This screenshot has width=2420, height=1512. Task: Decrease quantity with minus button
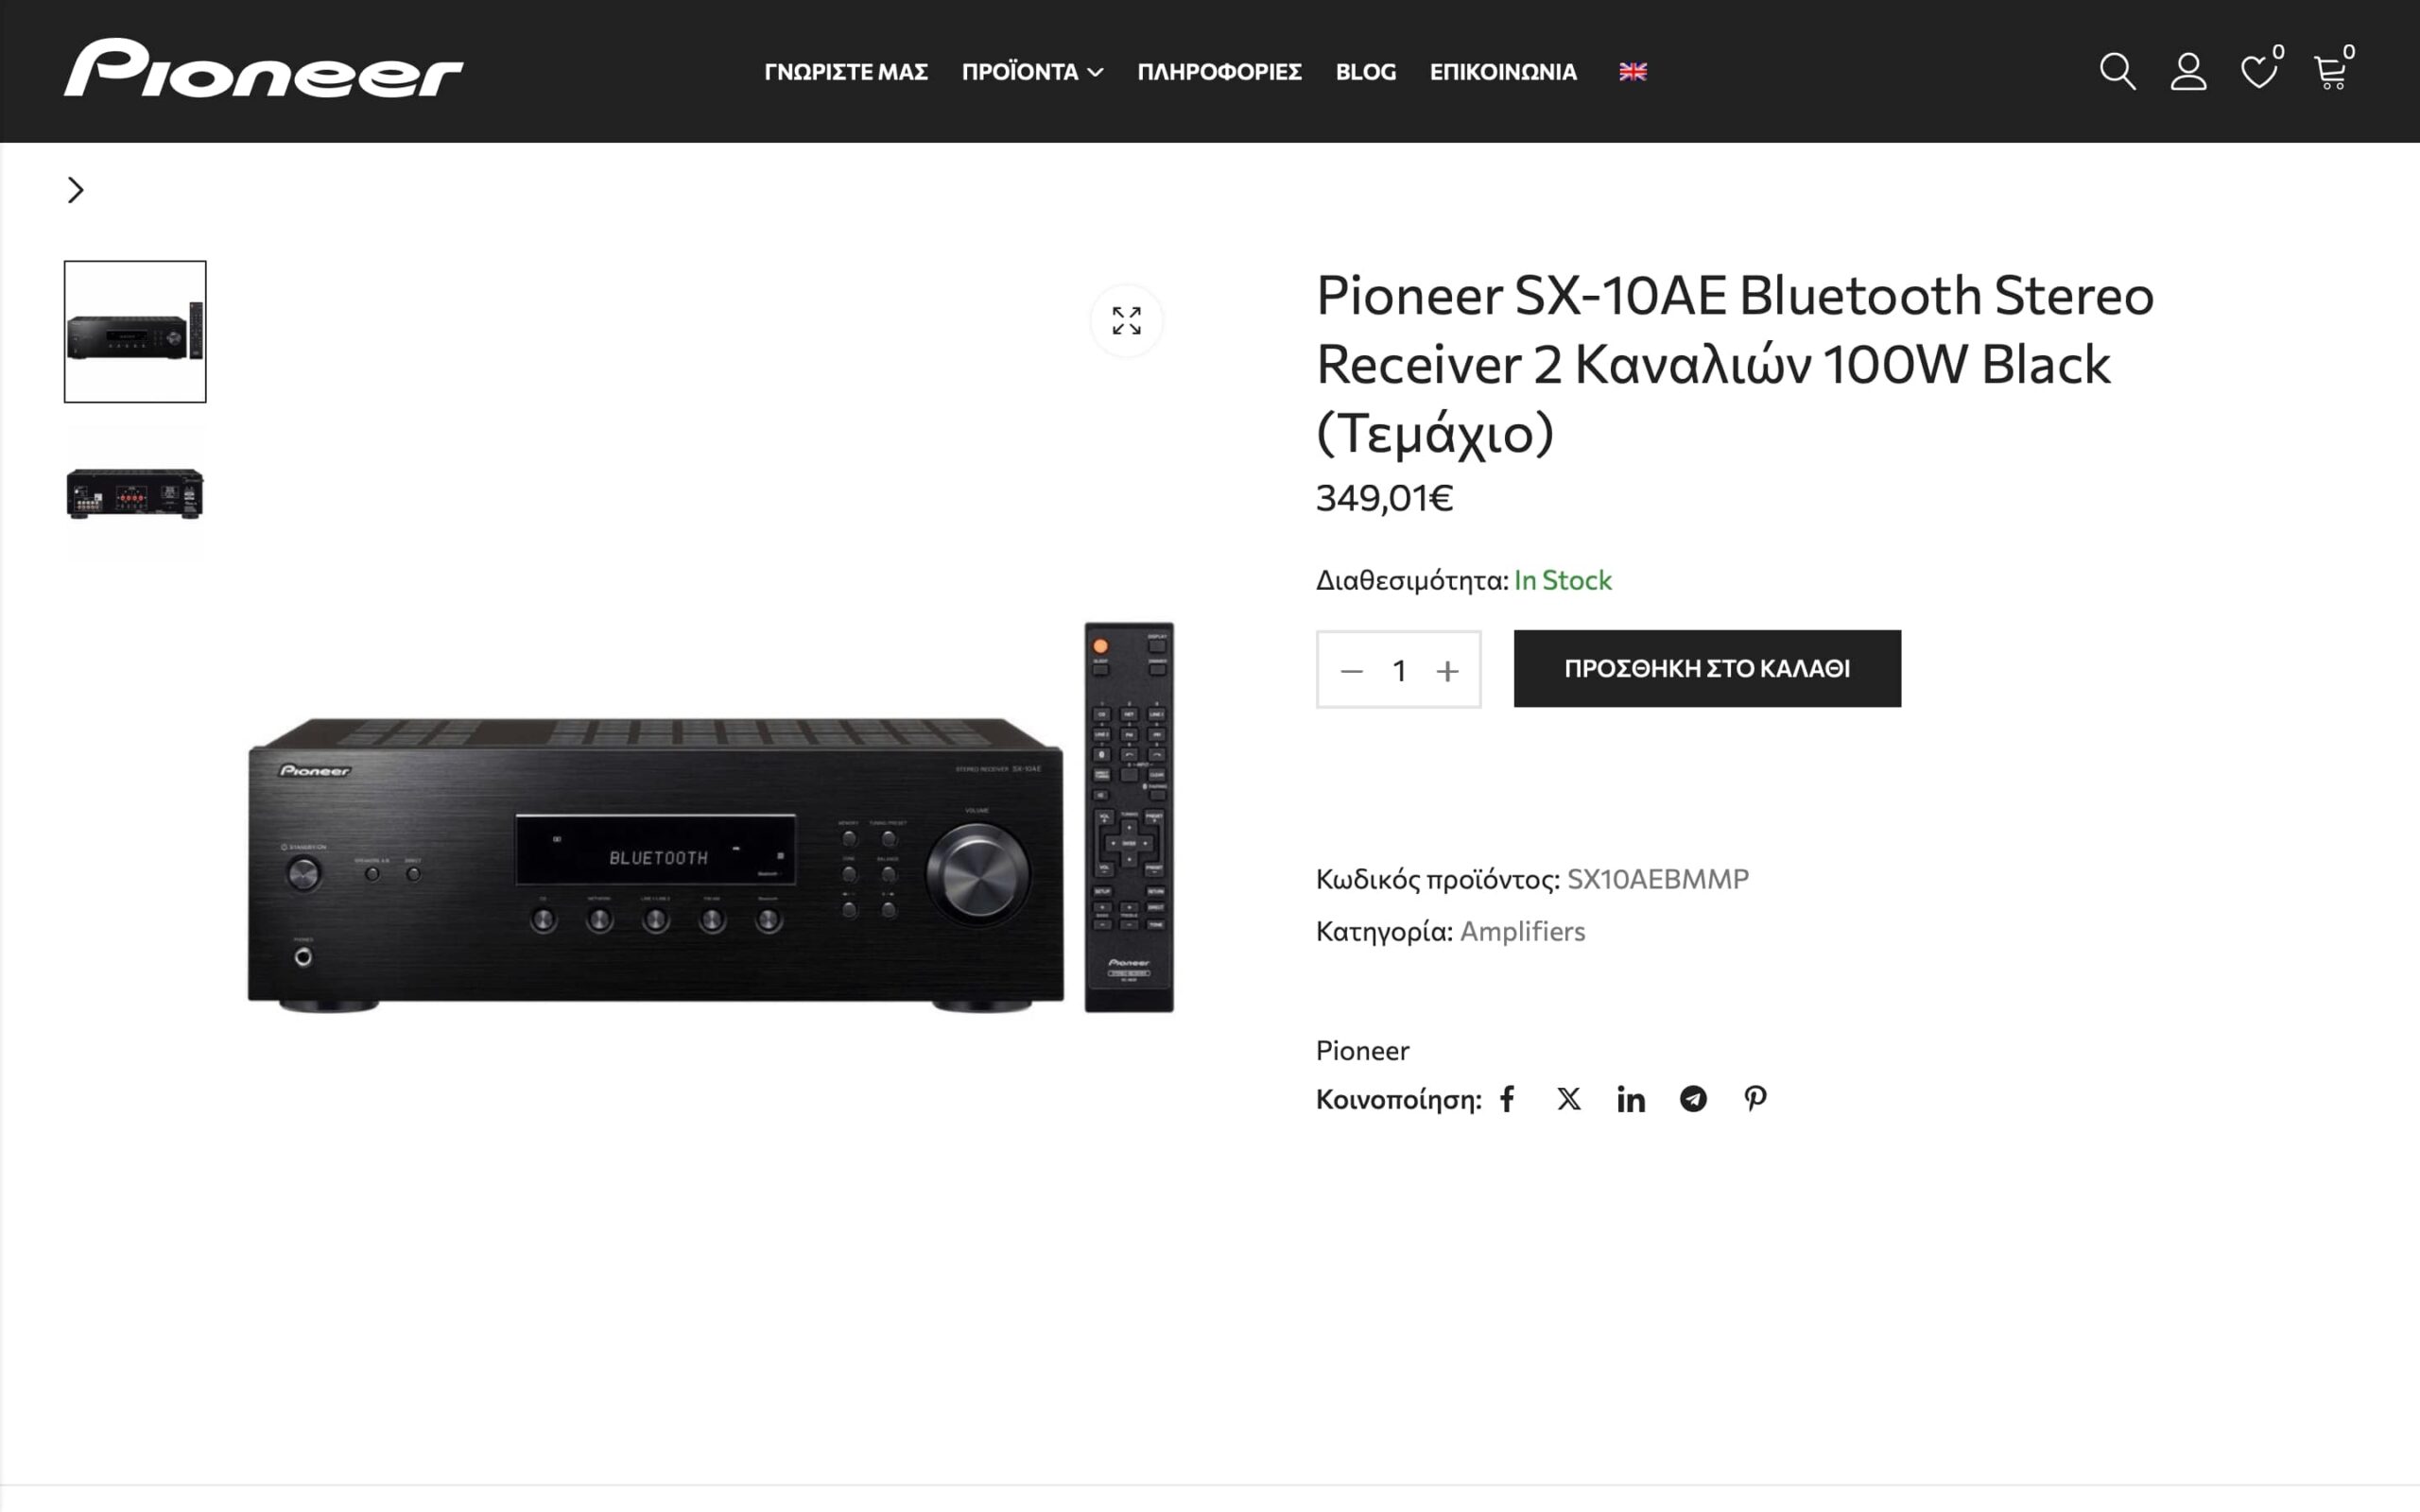coord(1351,671)
